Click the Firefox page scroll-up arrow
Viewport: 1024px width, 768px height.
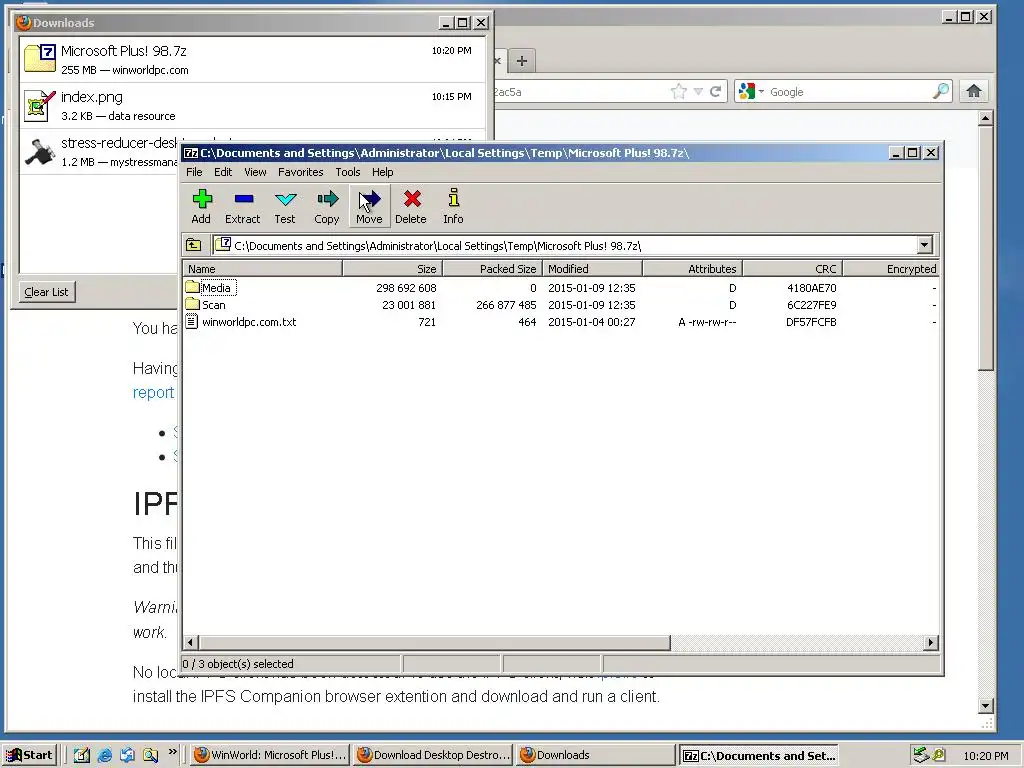986,118
